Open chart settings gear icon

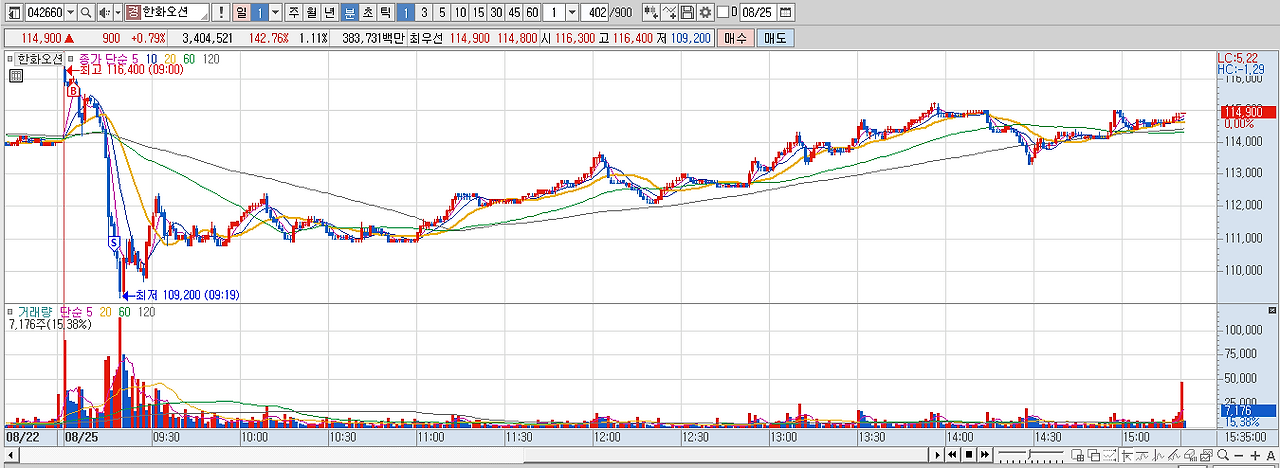(x=705, y=12)
